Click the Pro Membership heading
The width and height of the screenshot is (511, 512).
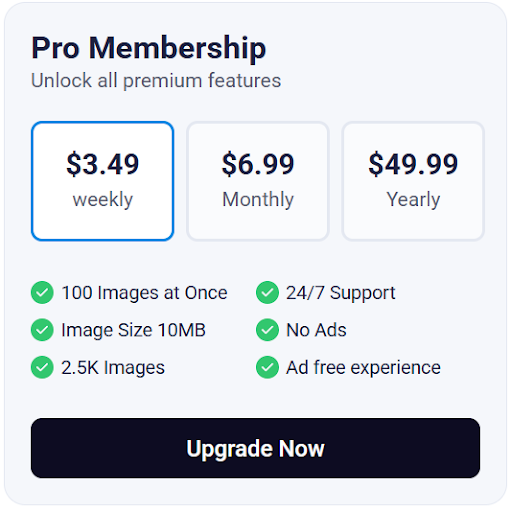(x=149, y=49)
